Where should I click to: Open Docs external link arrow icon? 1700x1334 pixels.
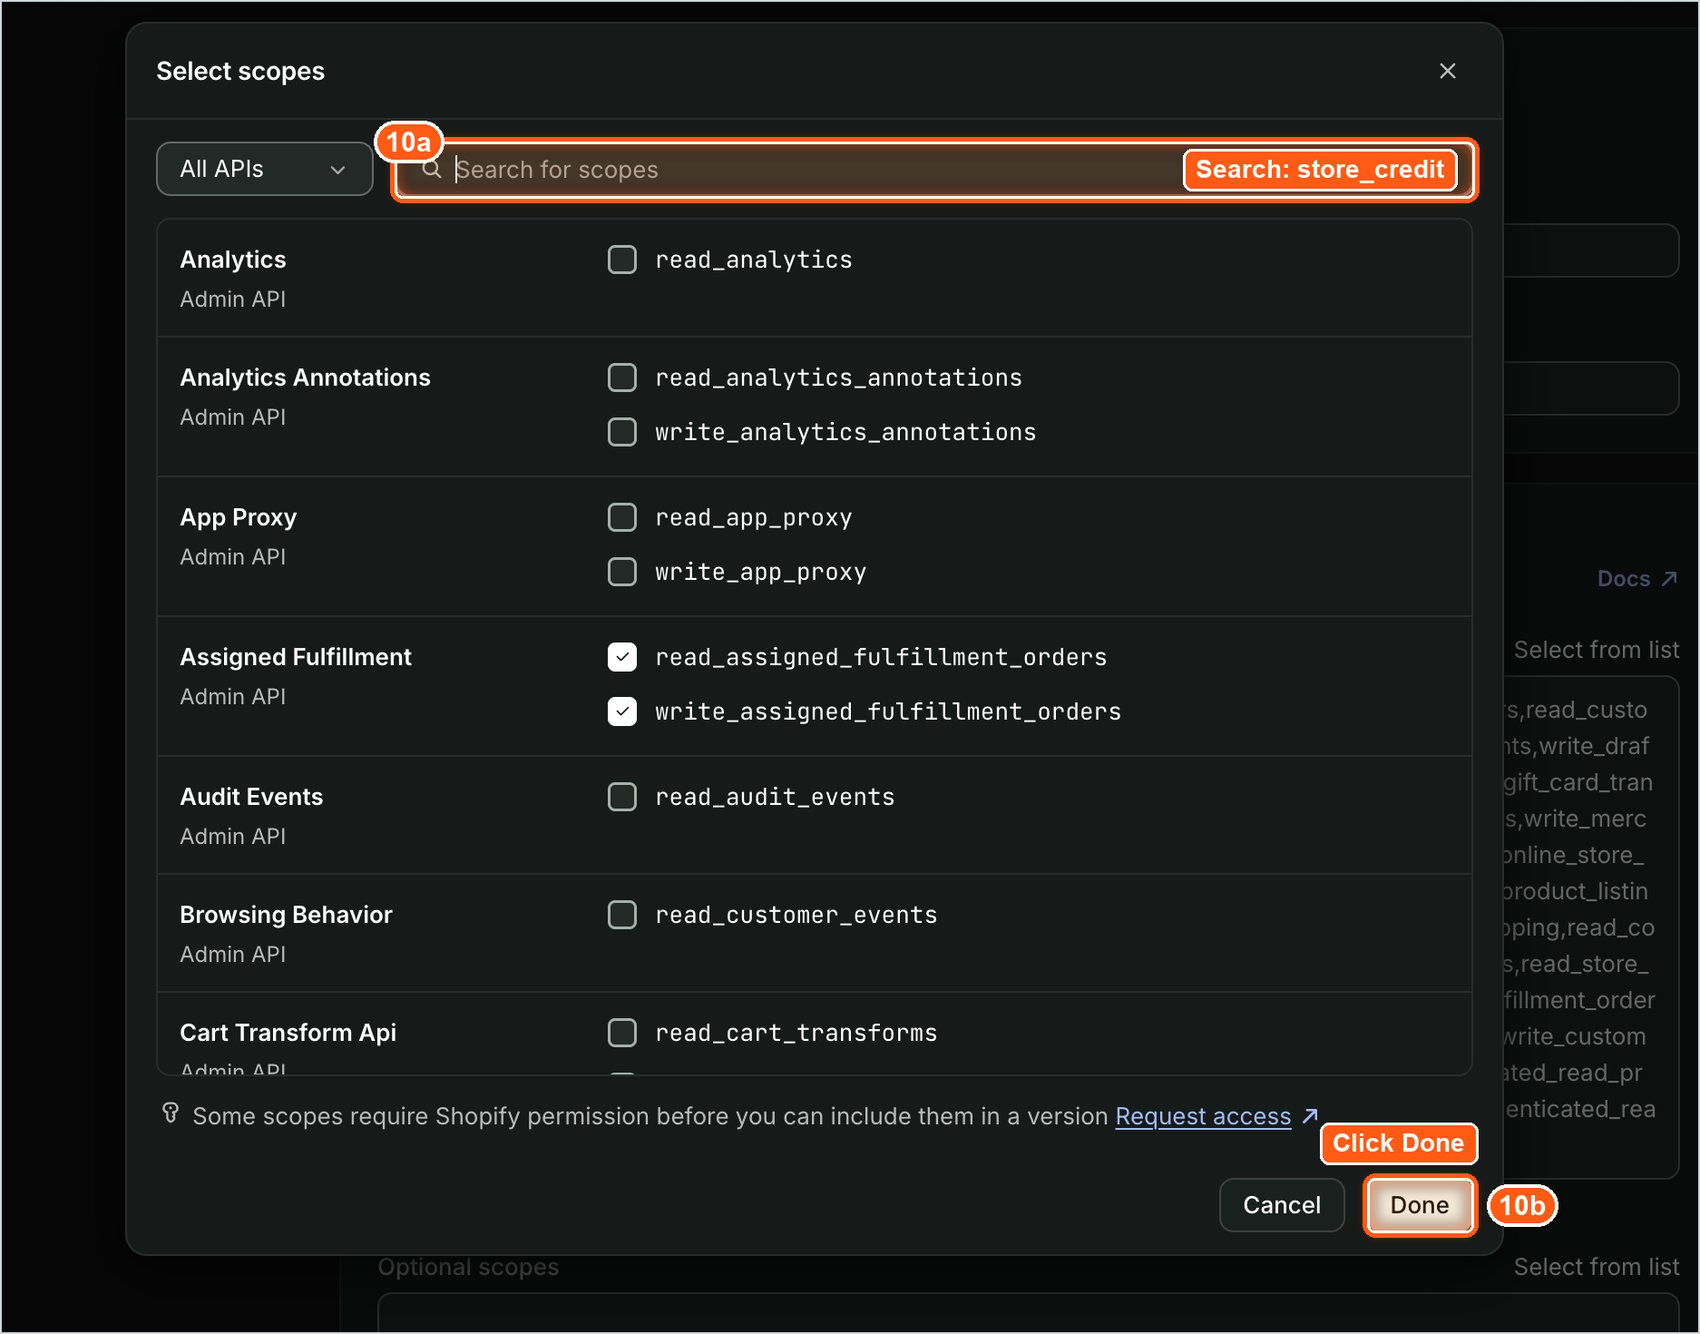pos(1669,579)
